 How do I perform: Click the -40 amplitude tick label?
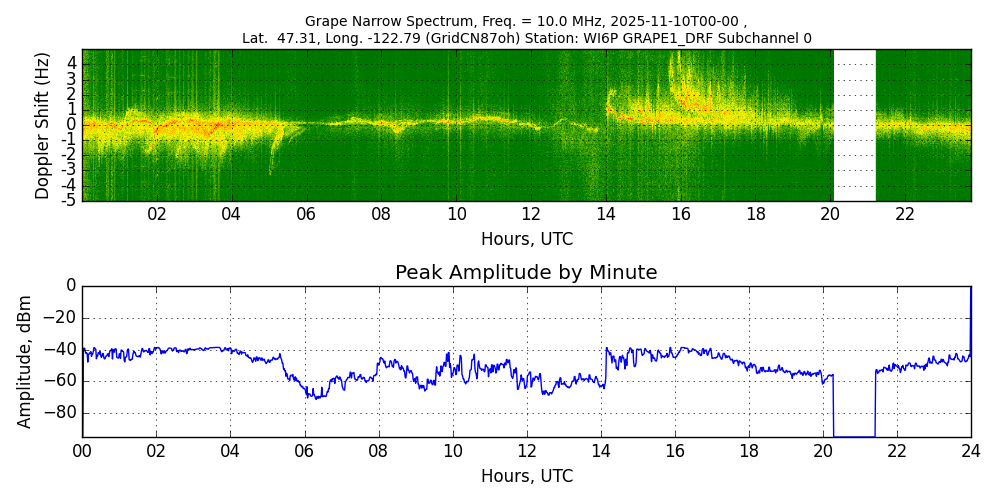tap(60, 349)
